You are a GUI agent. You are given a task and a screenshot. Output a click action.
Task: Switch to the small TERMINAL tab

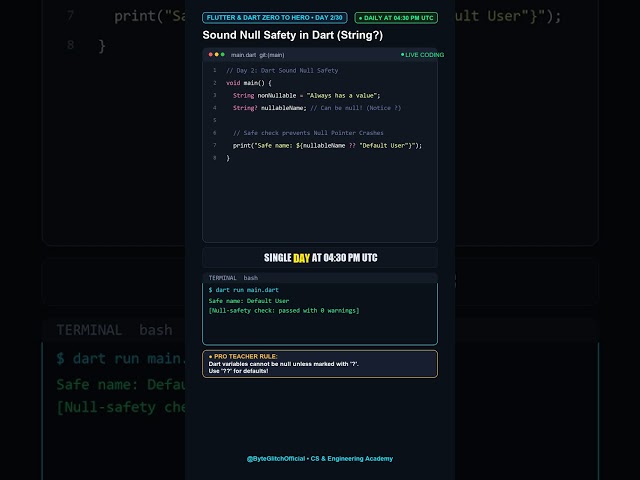point(222,278)
